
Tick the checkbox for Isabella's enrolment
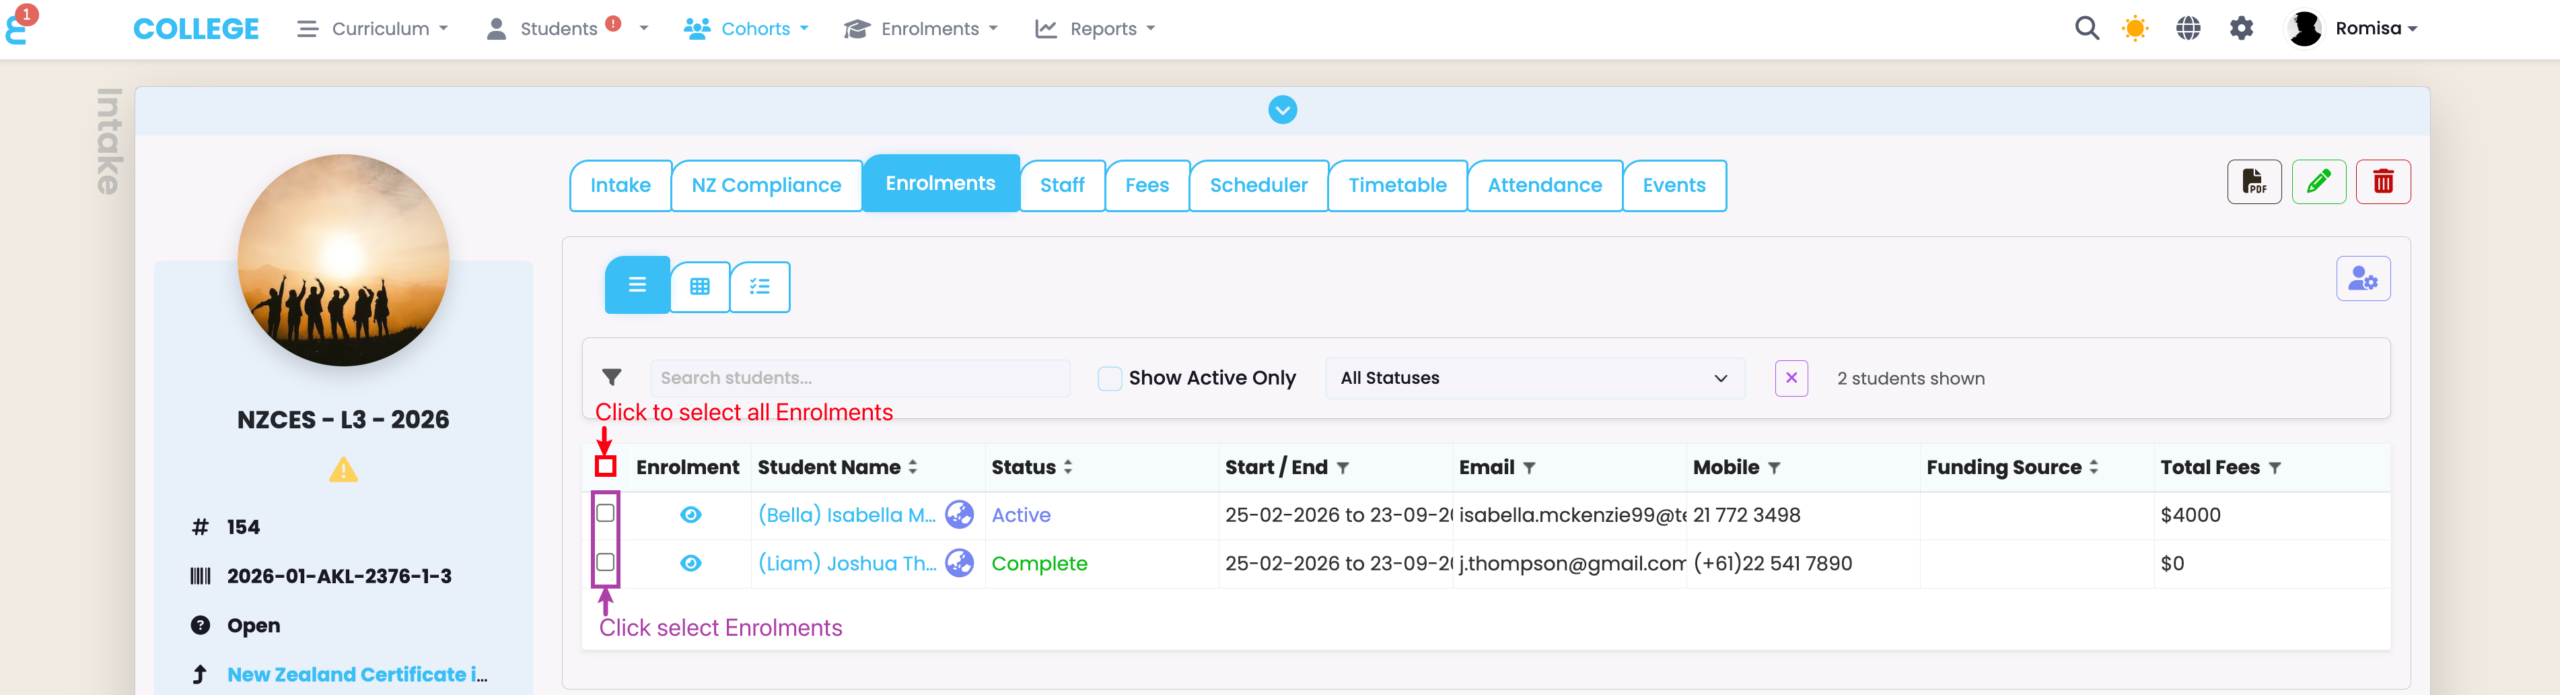click(x=605, y=513)
